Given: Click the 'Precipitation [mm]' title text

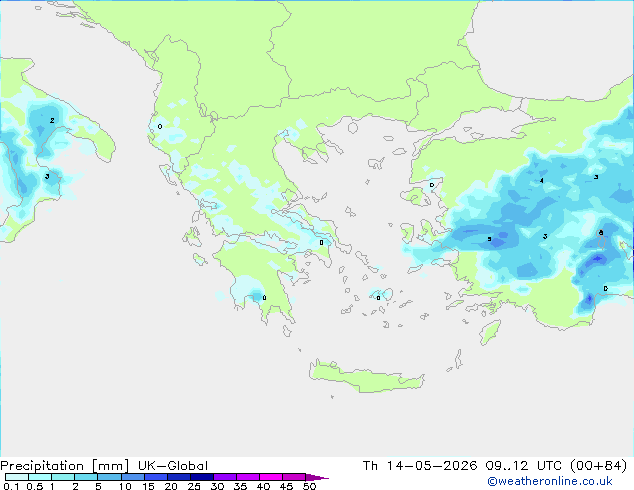Looking at the screenshot, I should click(65, 466).
